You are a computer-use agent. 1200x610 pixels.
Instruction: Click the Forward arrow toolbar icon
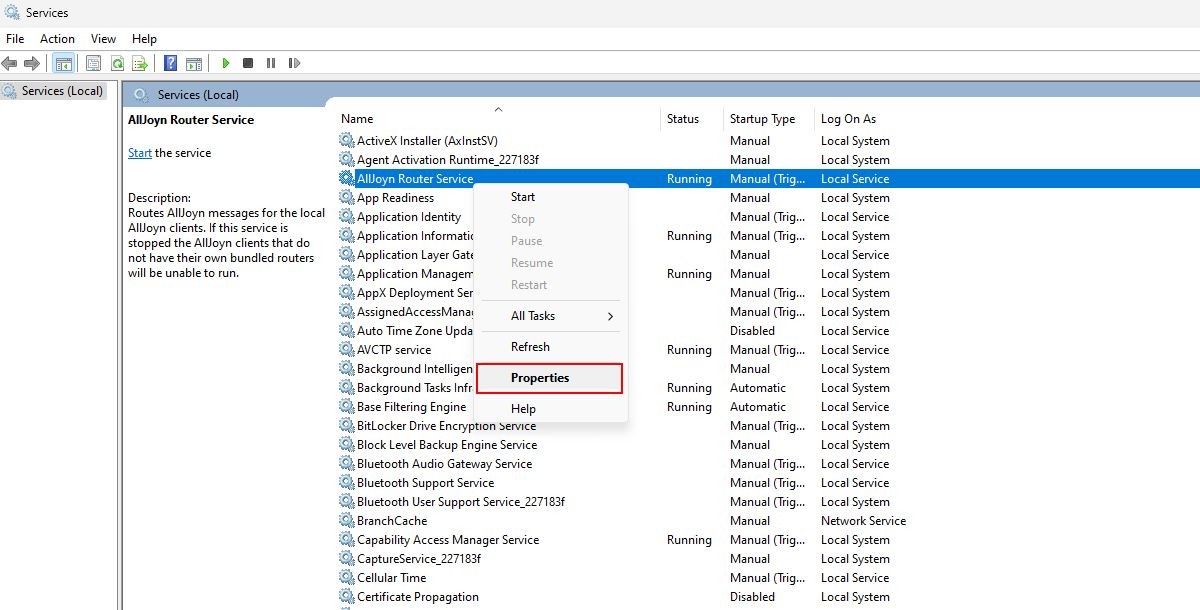click(x=32, y=63)
